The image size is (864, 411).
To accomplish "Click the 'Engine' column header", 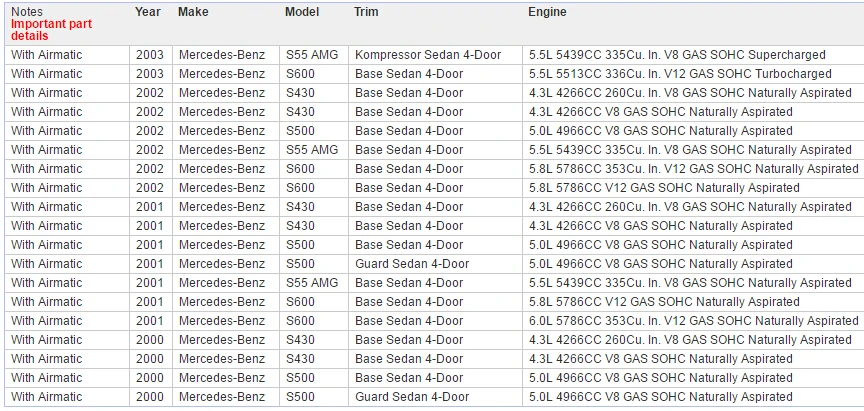I will (x=547, y=12).
